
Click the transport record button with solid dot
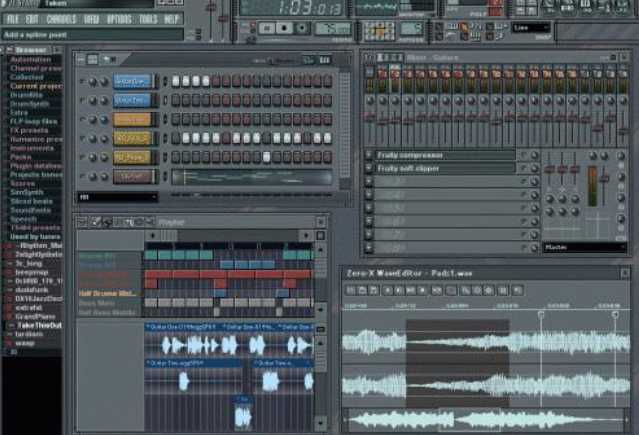pyautogui.click(x=284, y=28)
